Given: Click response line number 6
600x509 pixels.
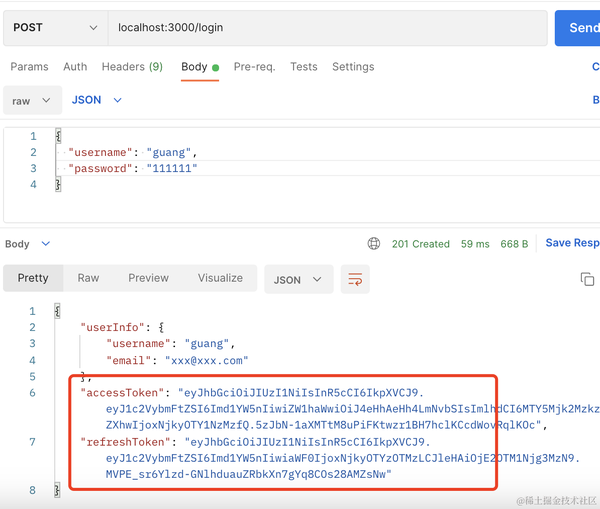Looking at the screenshot, I should point(33,393).
